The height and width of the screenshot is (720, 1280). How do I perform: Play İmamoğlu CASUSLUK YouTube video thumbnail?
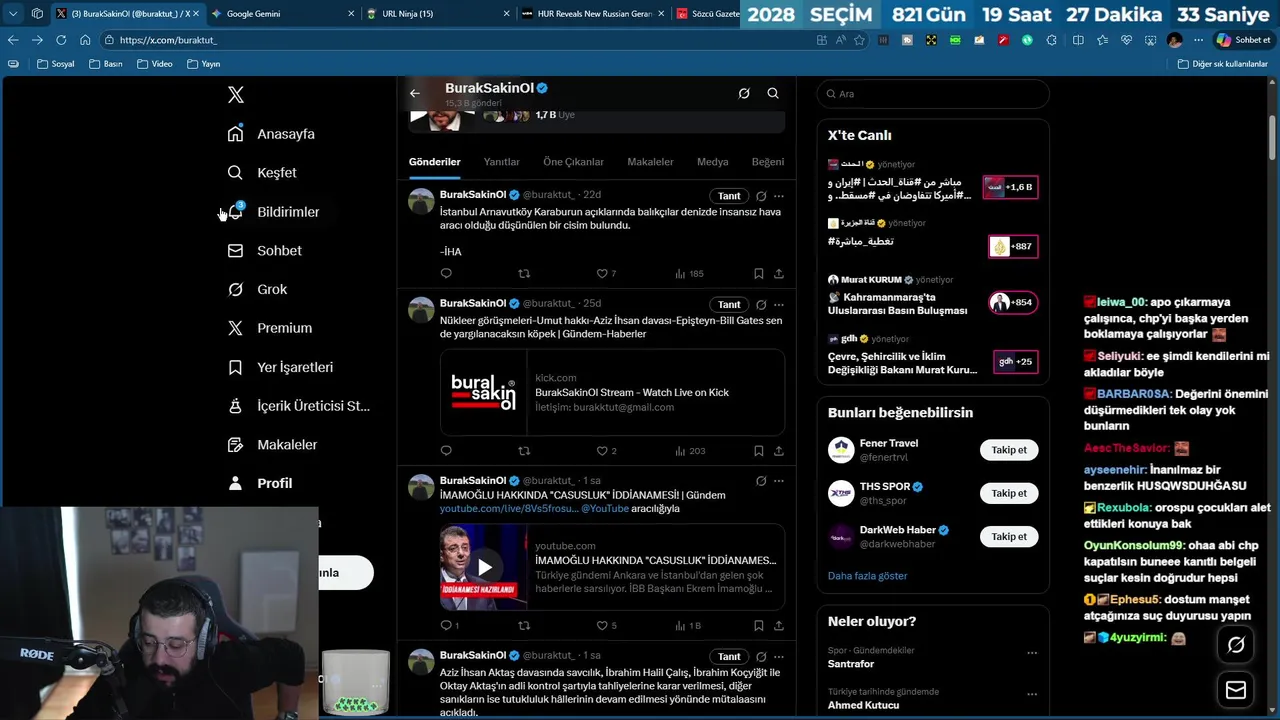[x=484, y=567]
